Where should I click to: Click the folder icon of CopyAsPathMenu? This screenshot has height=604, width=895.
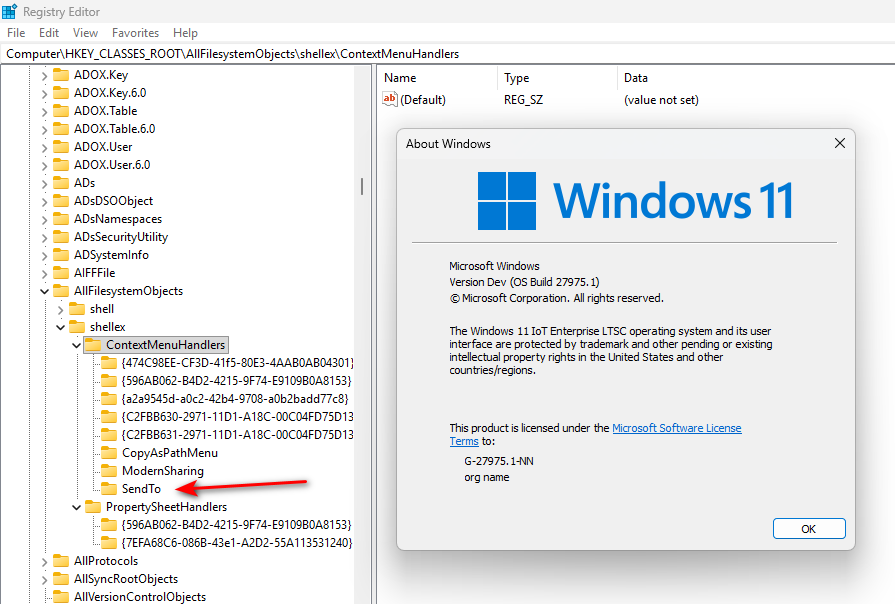[x=109, y=453]
